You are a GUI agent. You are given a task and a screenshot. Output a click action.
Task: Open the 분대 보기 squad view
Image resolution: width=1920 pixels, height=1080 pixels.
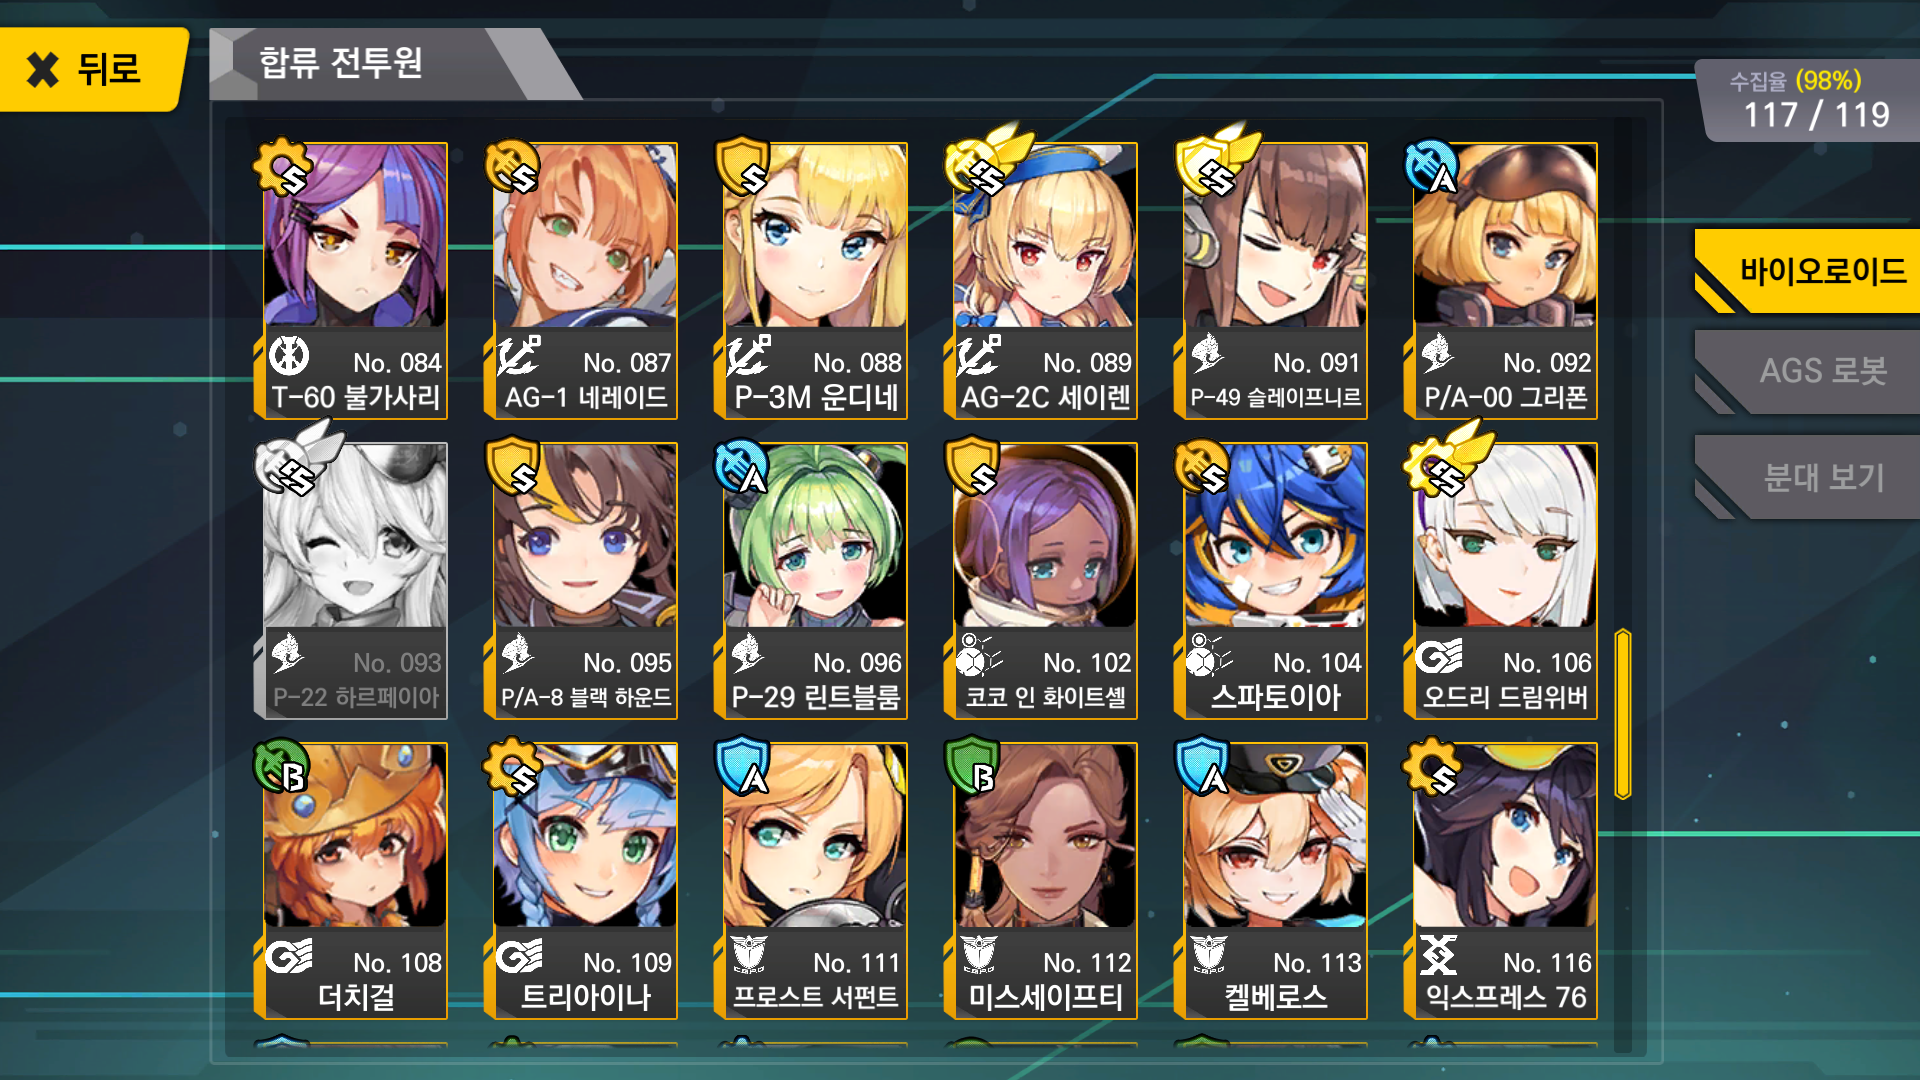[1808, 477]
